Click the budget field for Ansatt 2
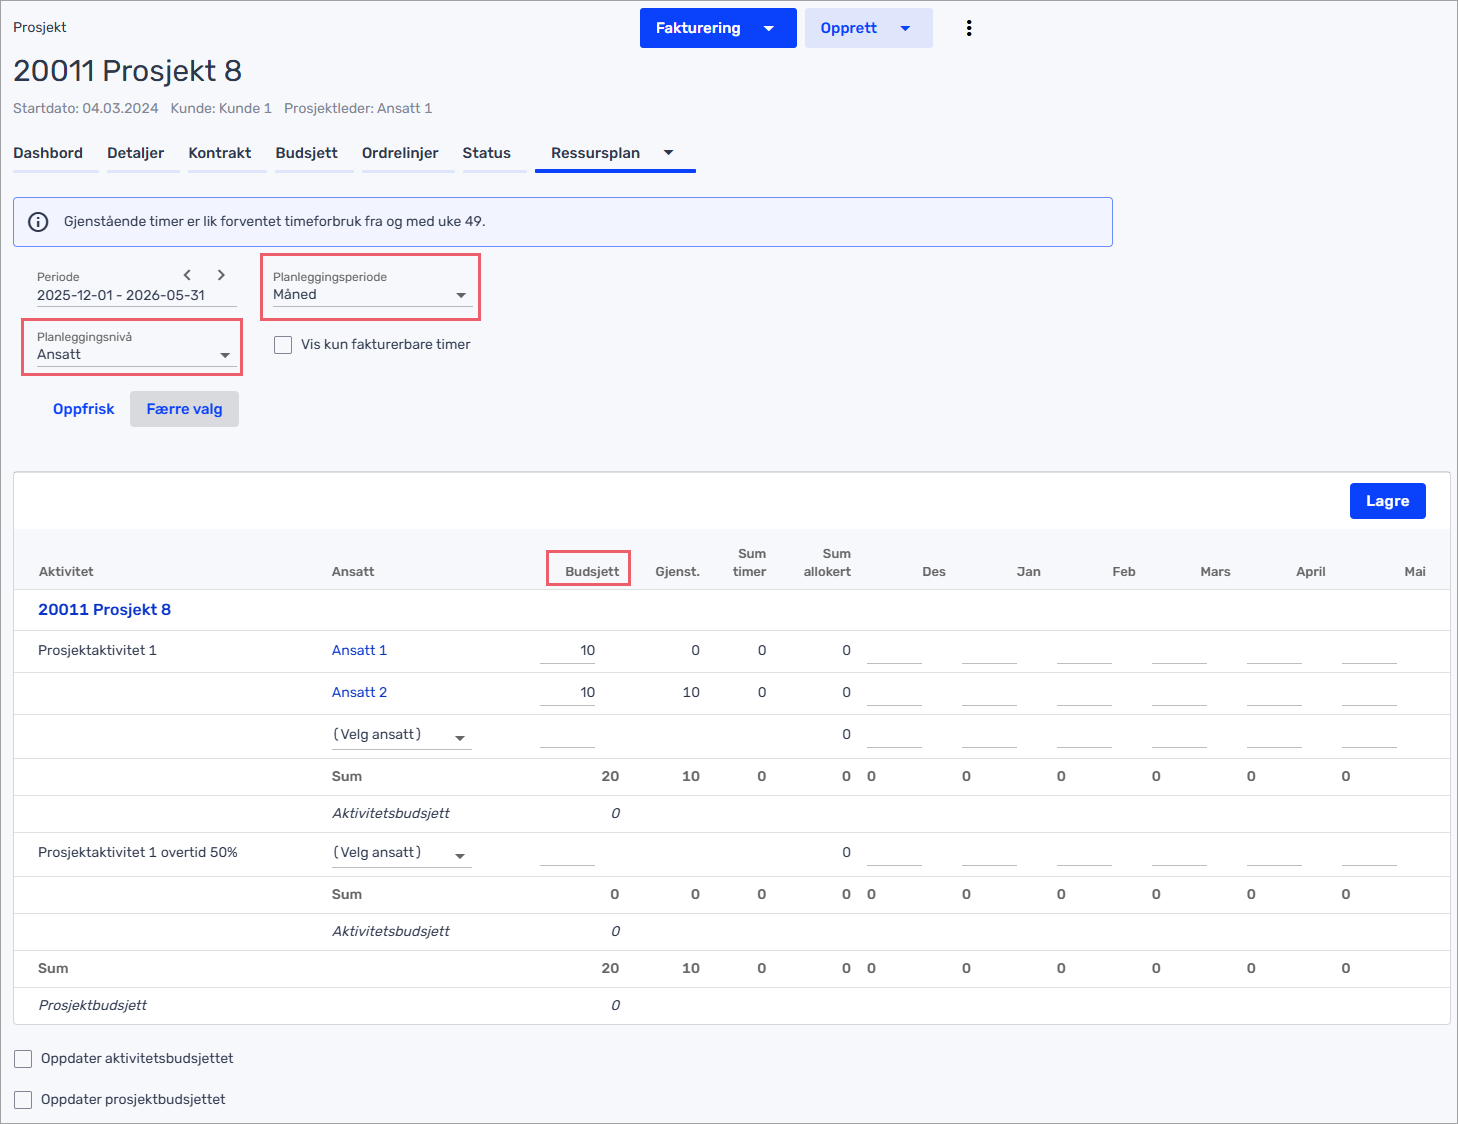This screenshot has height=1124, width=1458. click(568, 693)
